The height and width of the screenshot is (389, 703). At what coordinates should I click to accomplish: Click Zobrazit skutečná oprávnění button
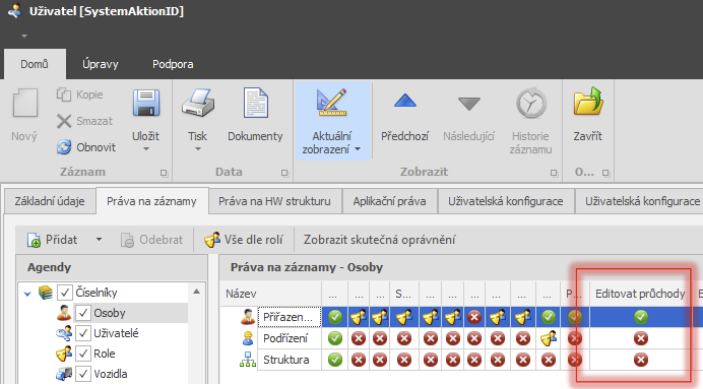379,240
